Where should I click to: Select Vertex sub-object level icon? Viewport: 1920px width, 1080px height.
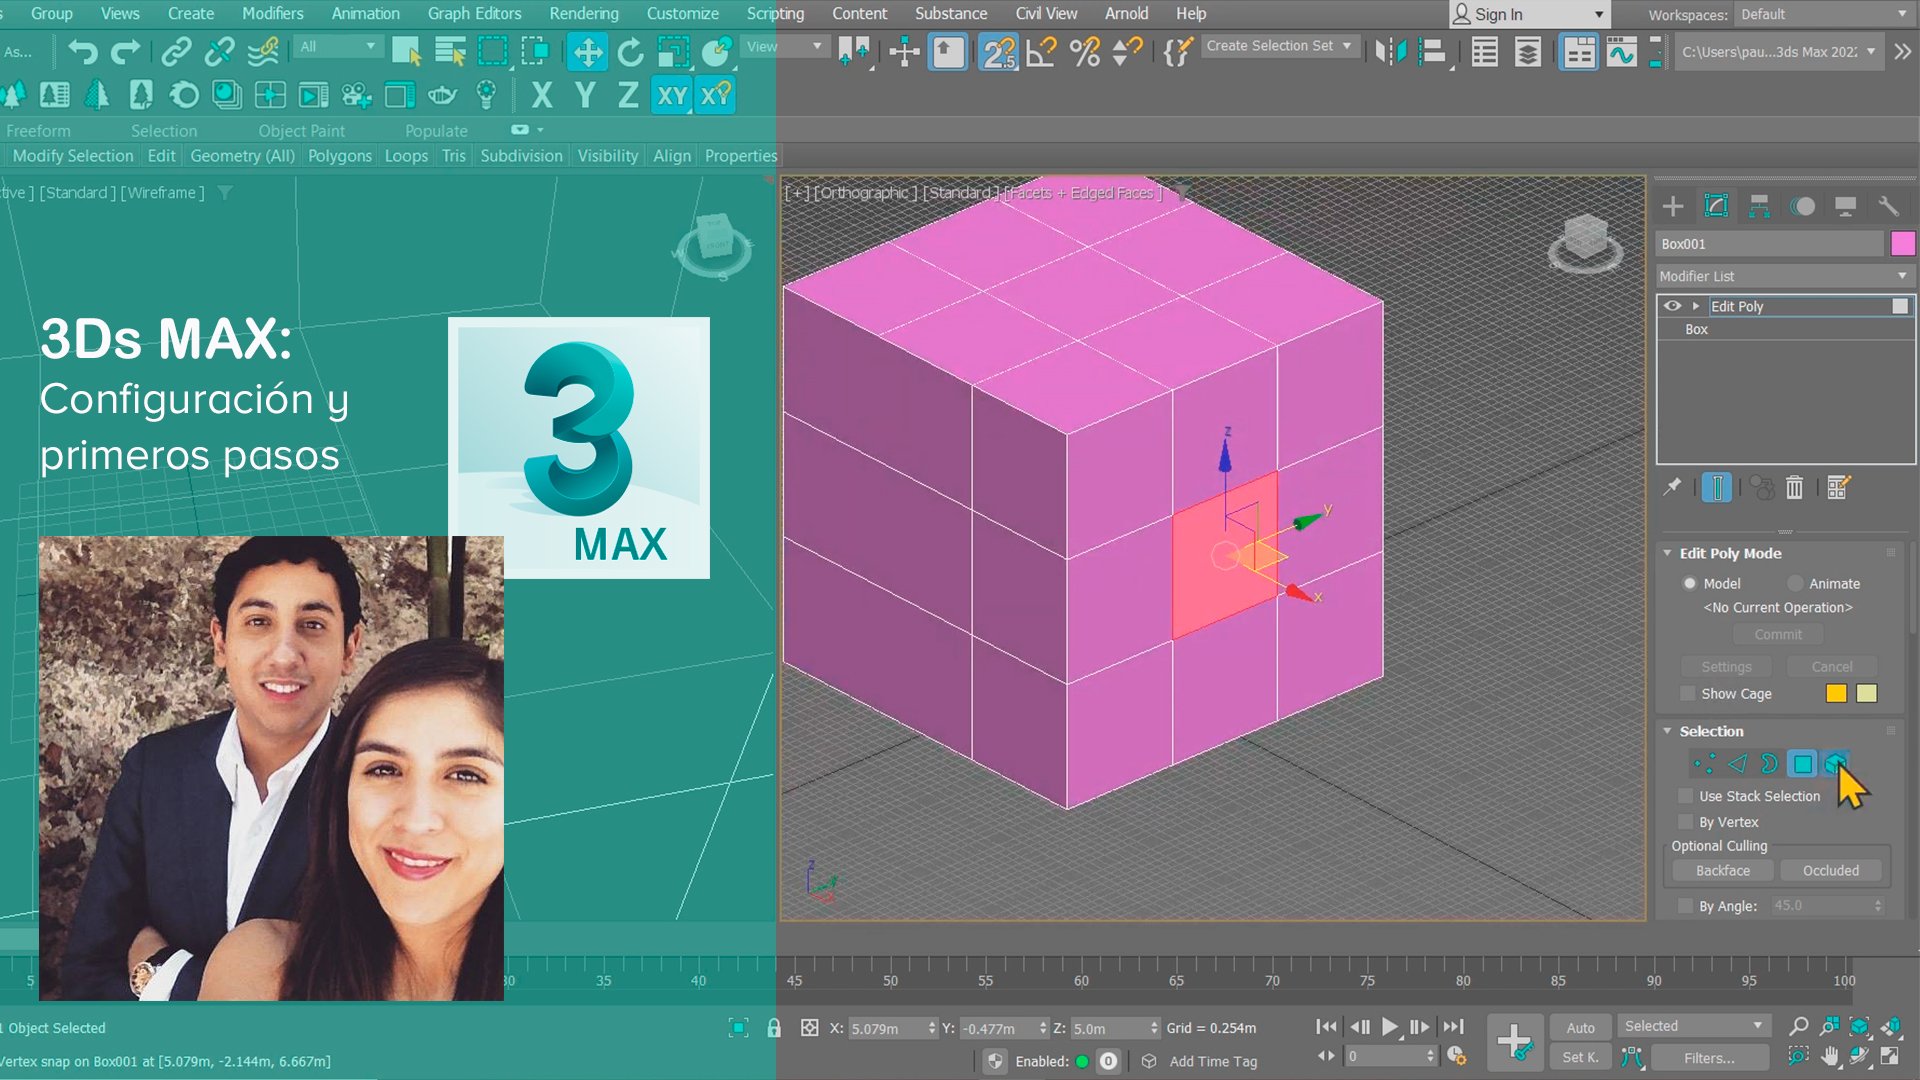coord(1704,764)
